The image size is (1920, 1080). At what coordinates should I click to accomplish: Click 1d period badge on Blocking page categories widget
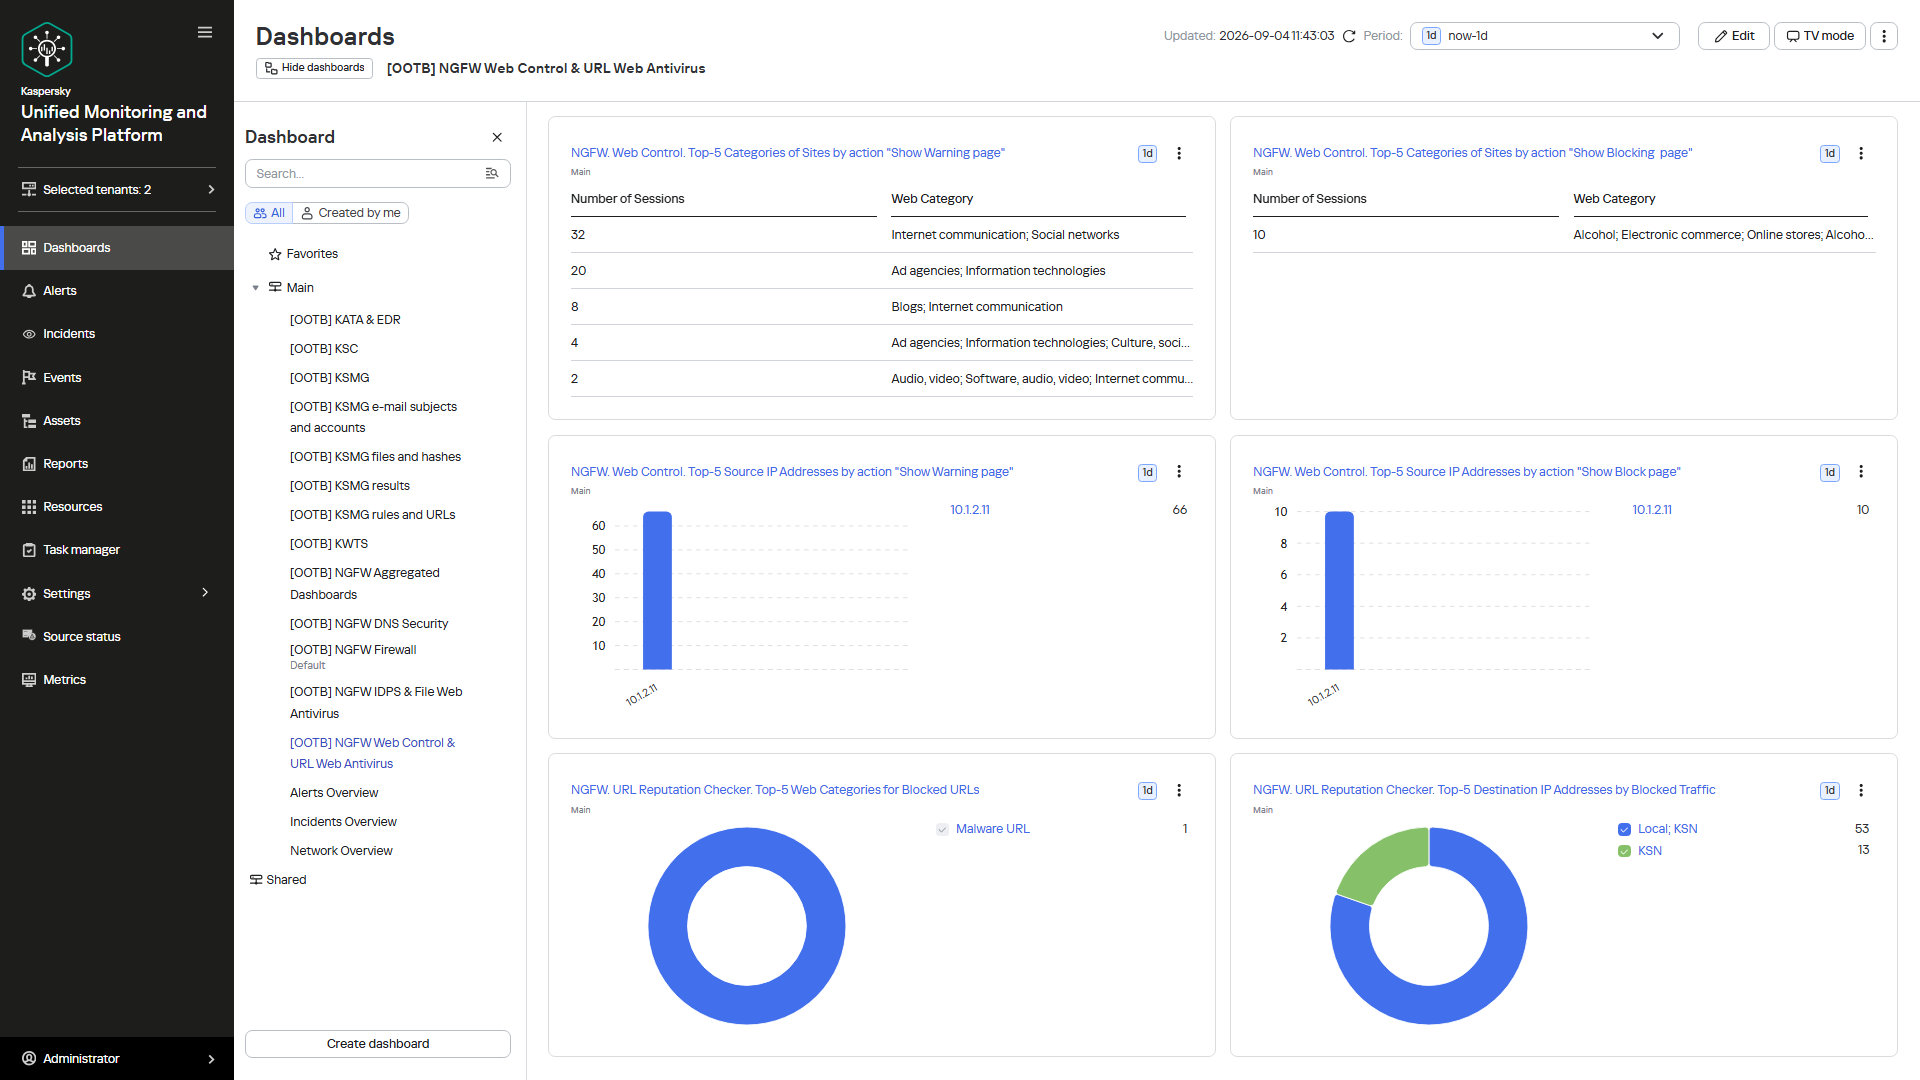[x=1829, y=154]
